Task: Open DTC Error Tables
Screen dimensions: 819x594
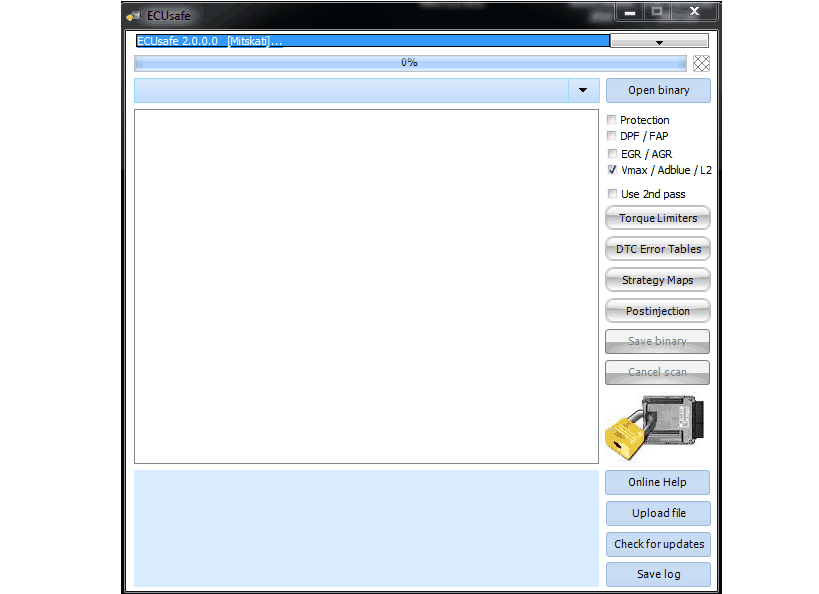Action: pyautogui.click(x=658, y=249)
